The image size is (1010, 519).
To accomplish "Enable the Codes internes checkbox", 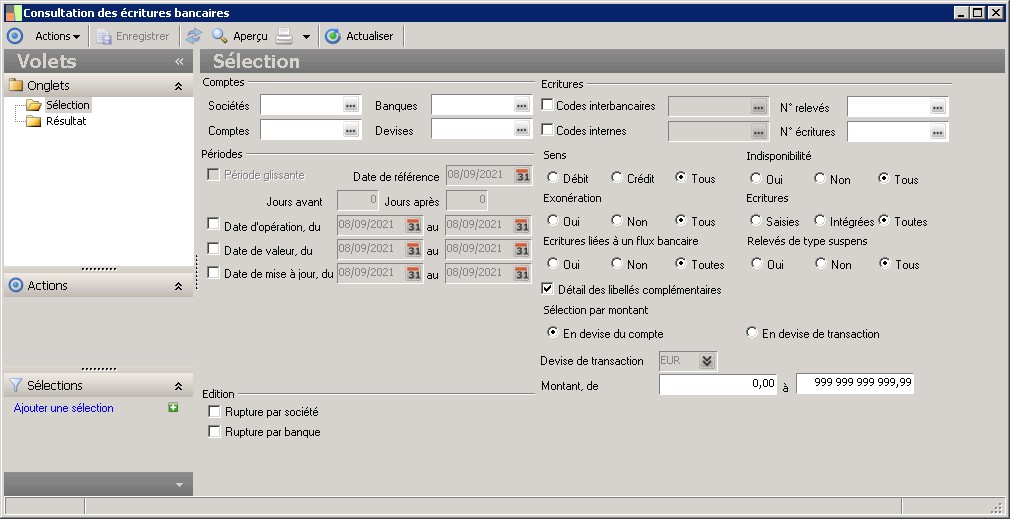I will (548, 130).
